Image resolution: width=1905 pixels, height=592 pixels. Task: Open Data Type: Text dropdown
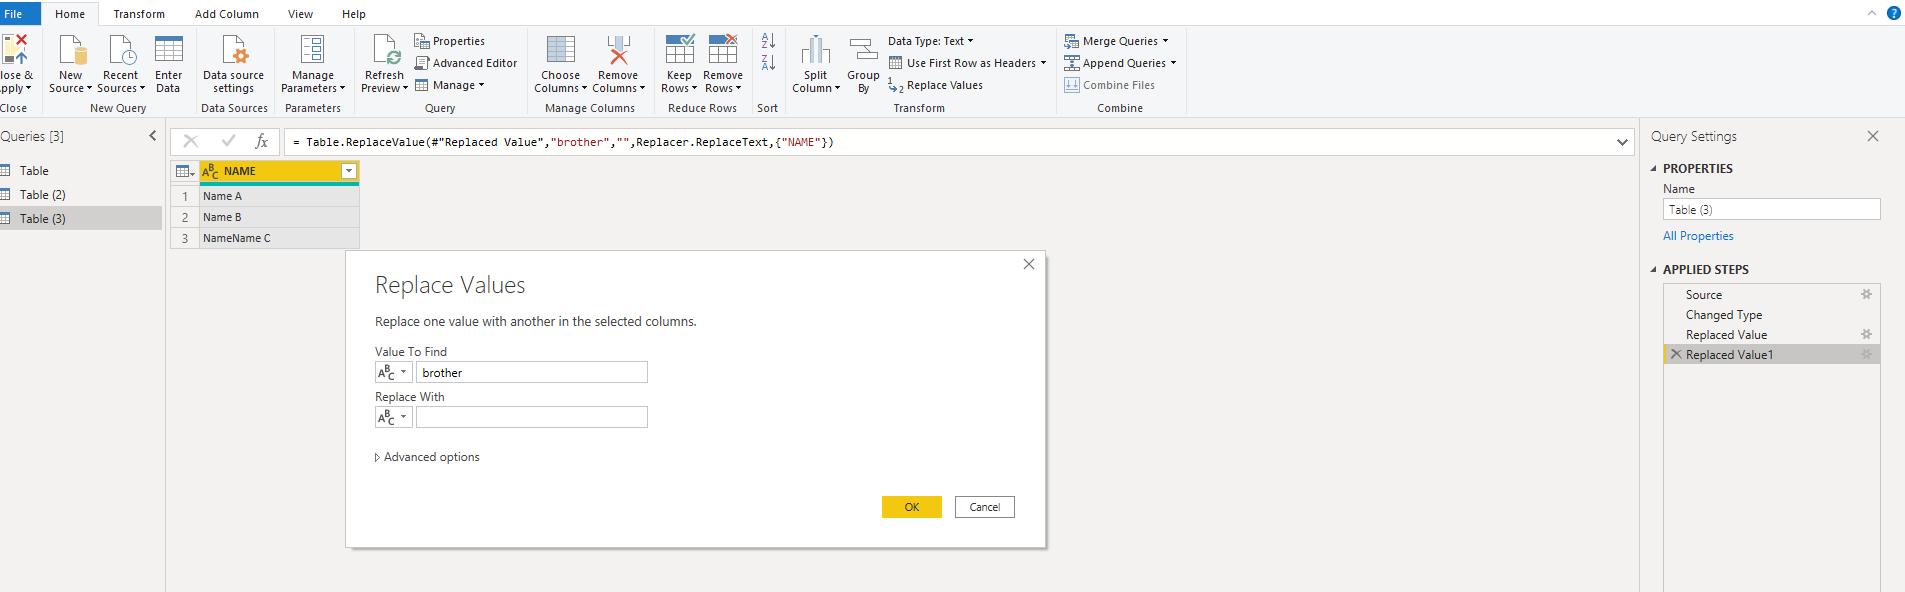(x=931, y=41)
